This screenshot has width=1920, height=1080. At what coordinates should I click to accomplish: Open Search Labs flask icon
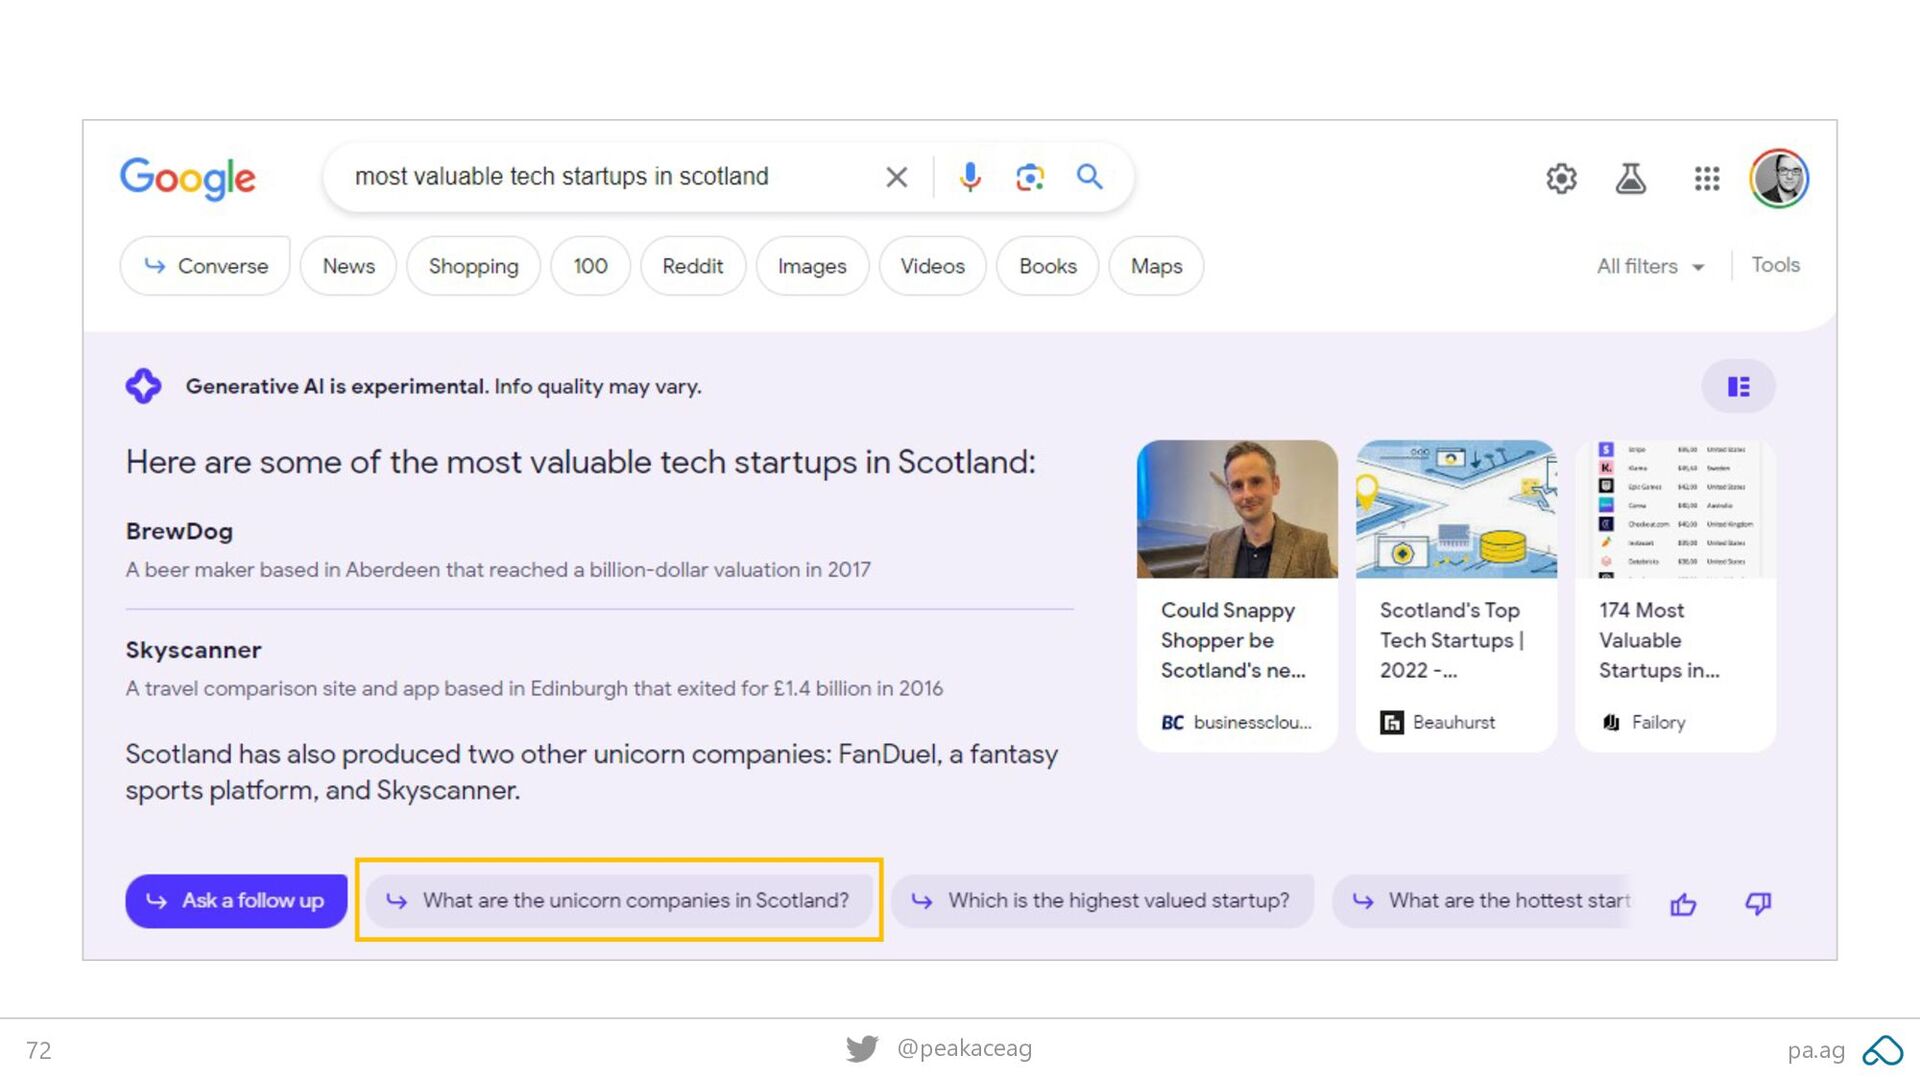(1631, 179)
